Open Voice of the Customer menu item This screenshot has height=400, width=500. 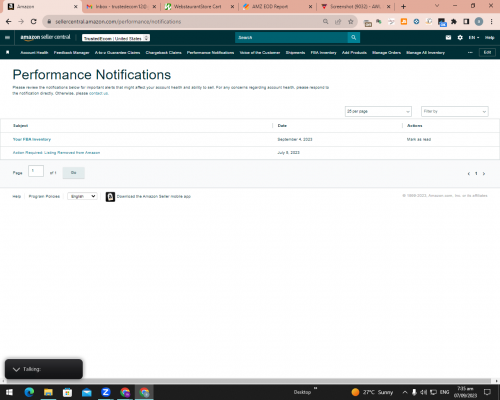tap(260, 53)
